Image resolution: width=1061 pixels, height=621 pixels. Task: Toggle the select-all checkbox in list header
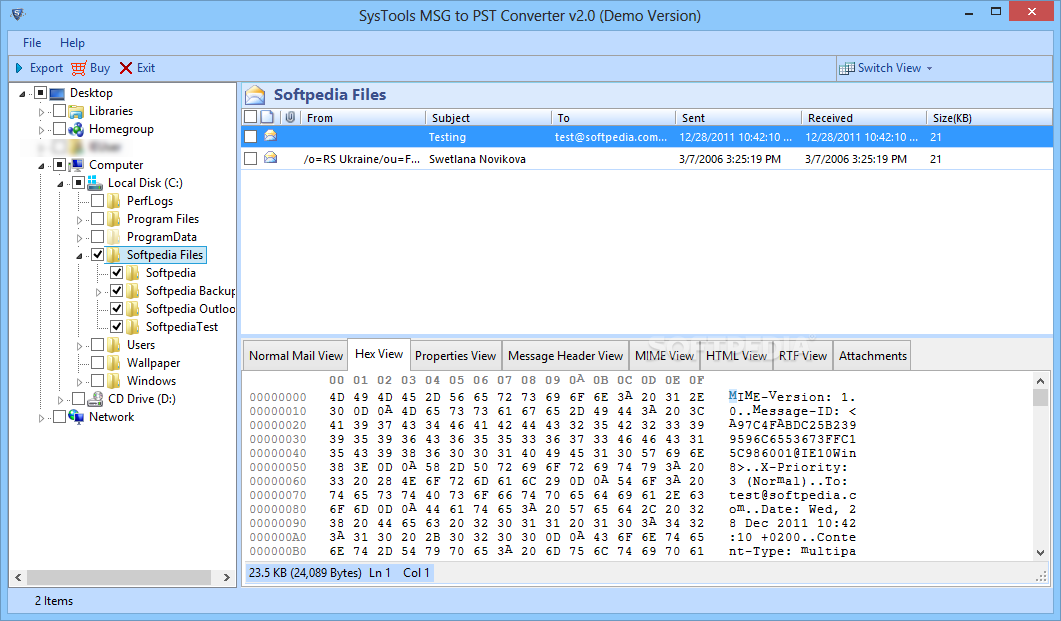pyautogui.click(x=250, y=117)
